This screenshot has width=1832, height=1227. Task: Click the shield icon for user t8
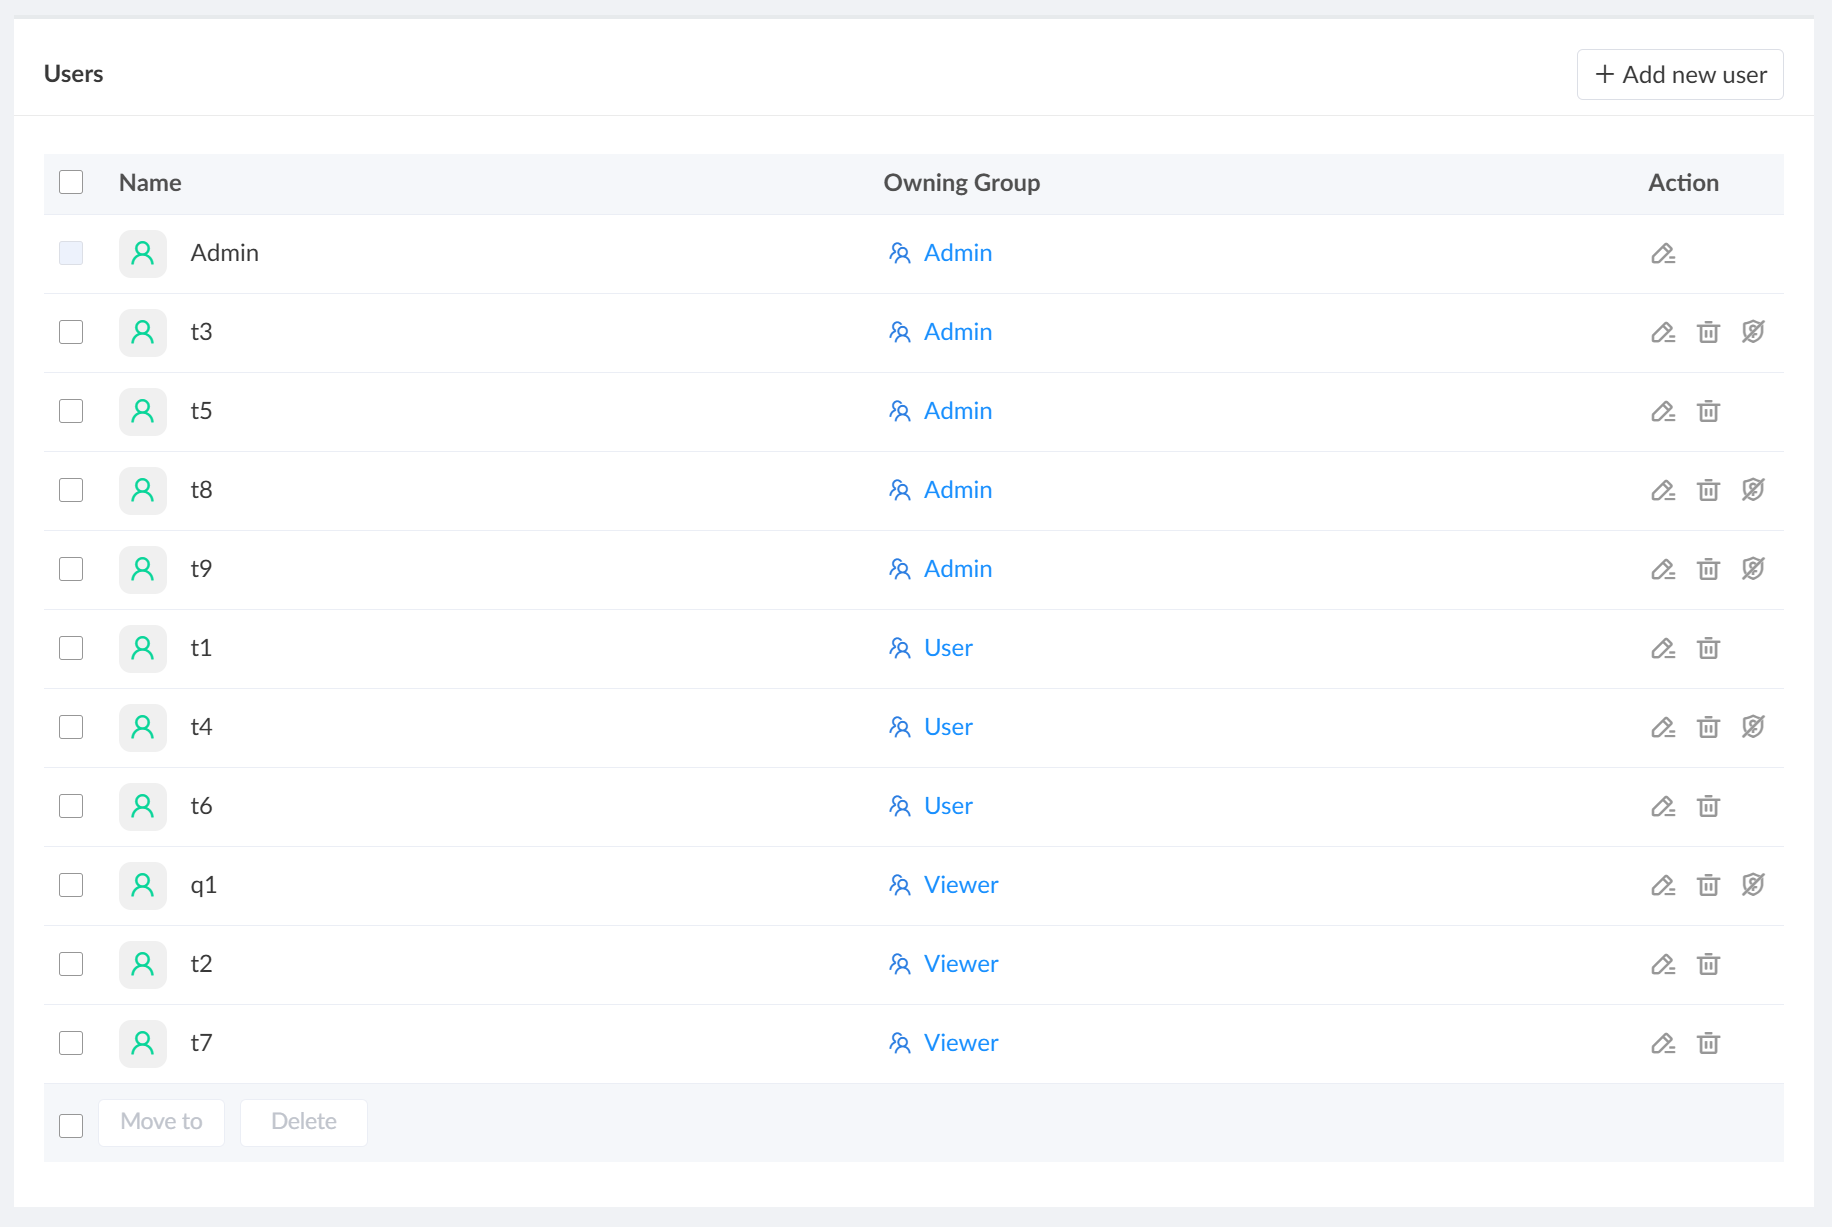click(x=1753, y=490)
